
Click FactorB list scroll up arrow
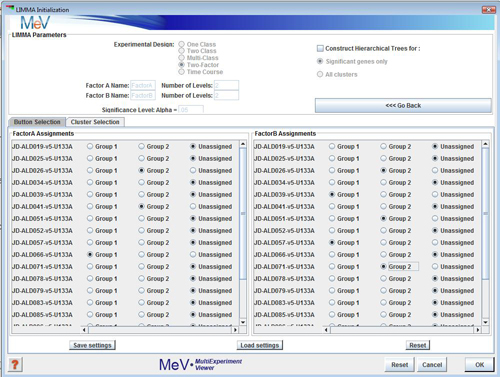(486, 144)
